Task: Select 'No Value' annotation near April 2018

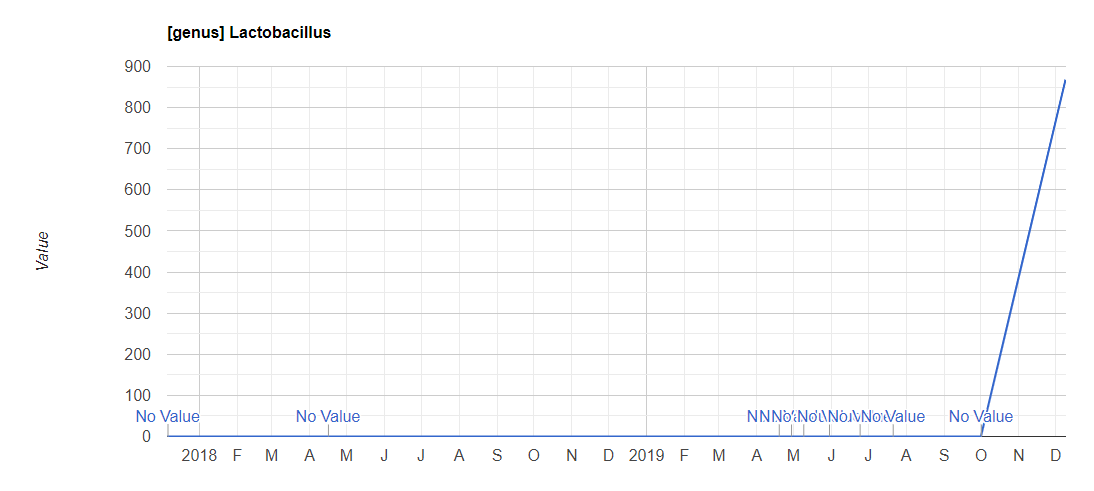Action: (x=328, y=417)
